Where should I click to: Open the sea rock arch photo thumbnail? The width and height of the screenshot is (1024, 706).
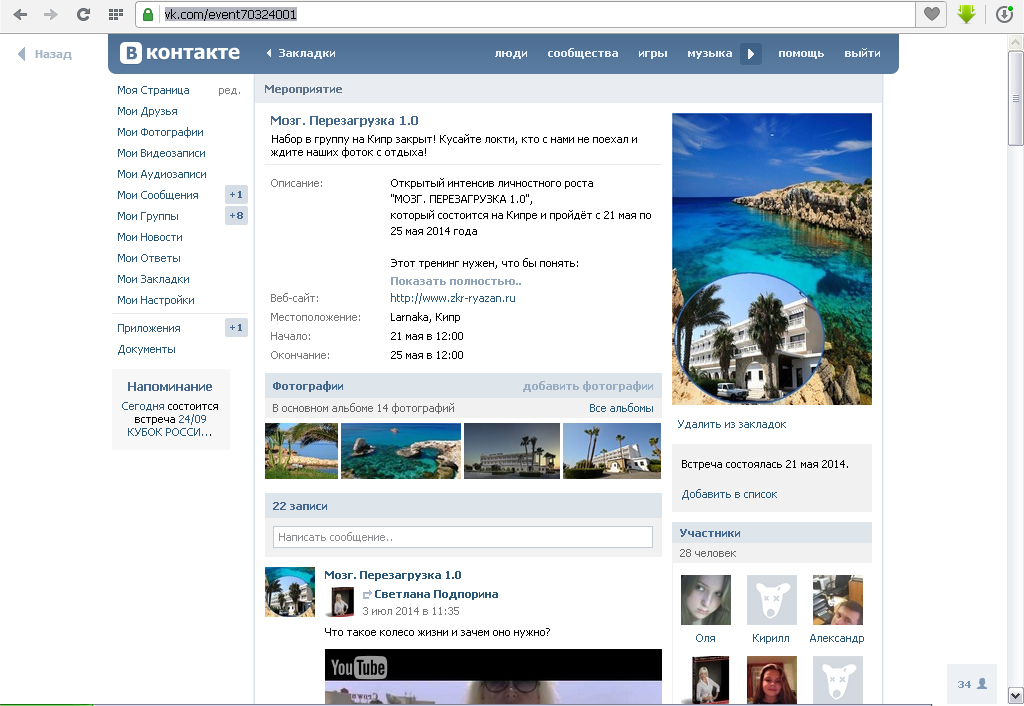[401, 451]
